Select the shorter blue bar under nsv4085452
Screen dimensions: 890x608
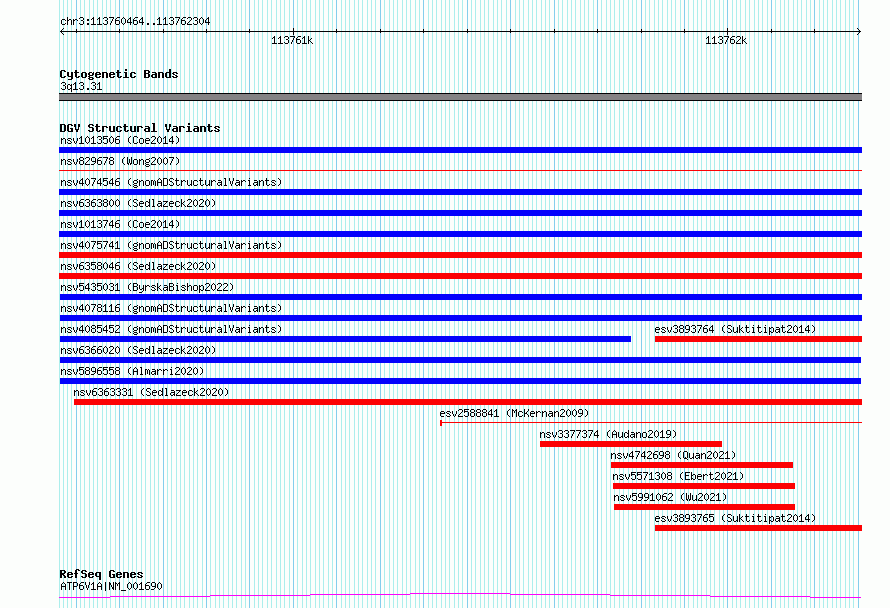point(345,339)
